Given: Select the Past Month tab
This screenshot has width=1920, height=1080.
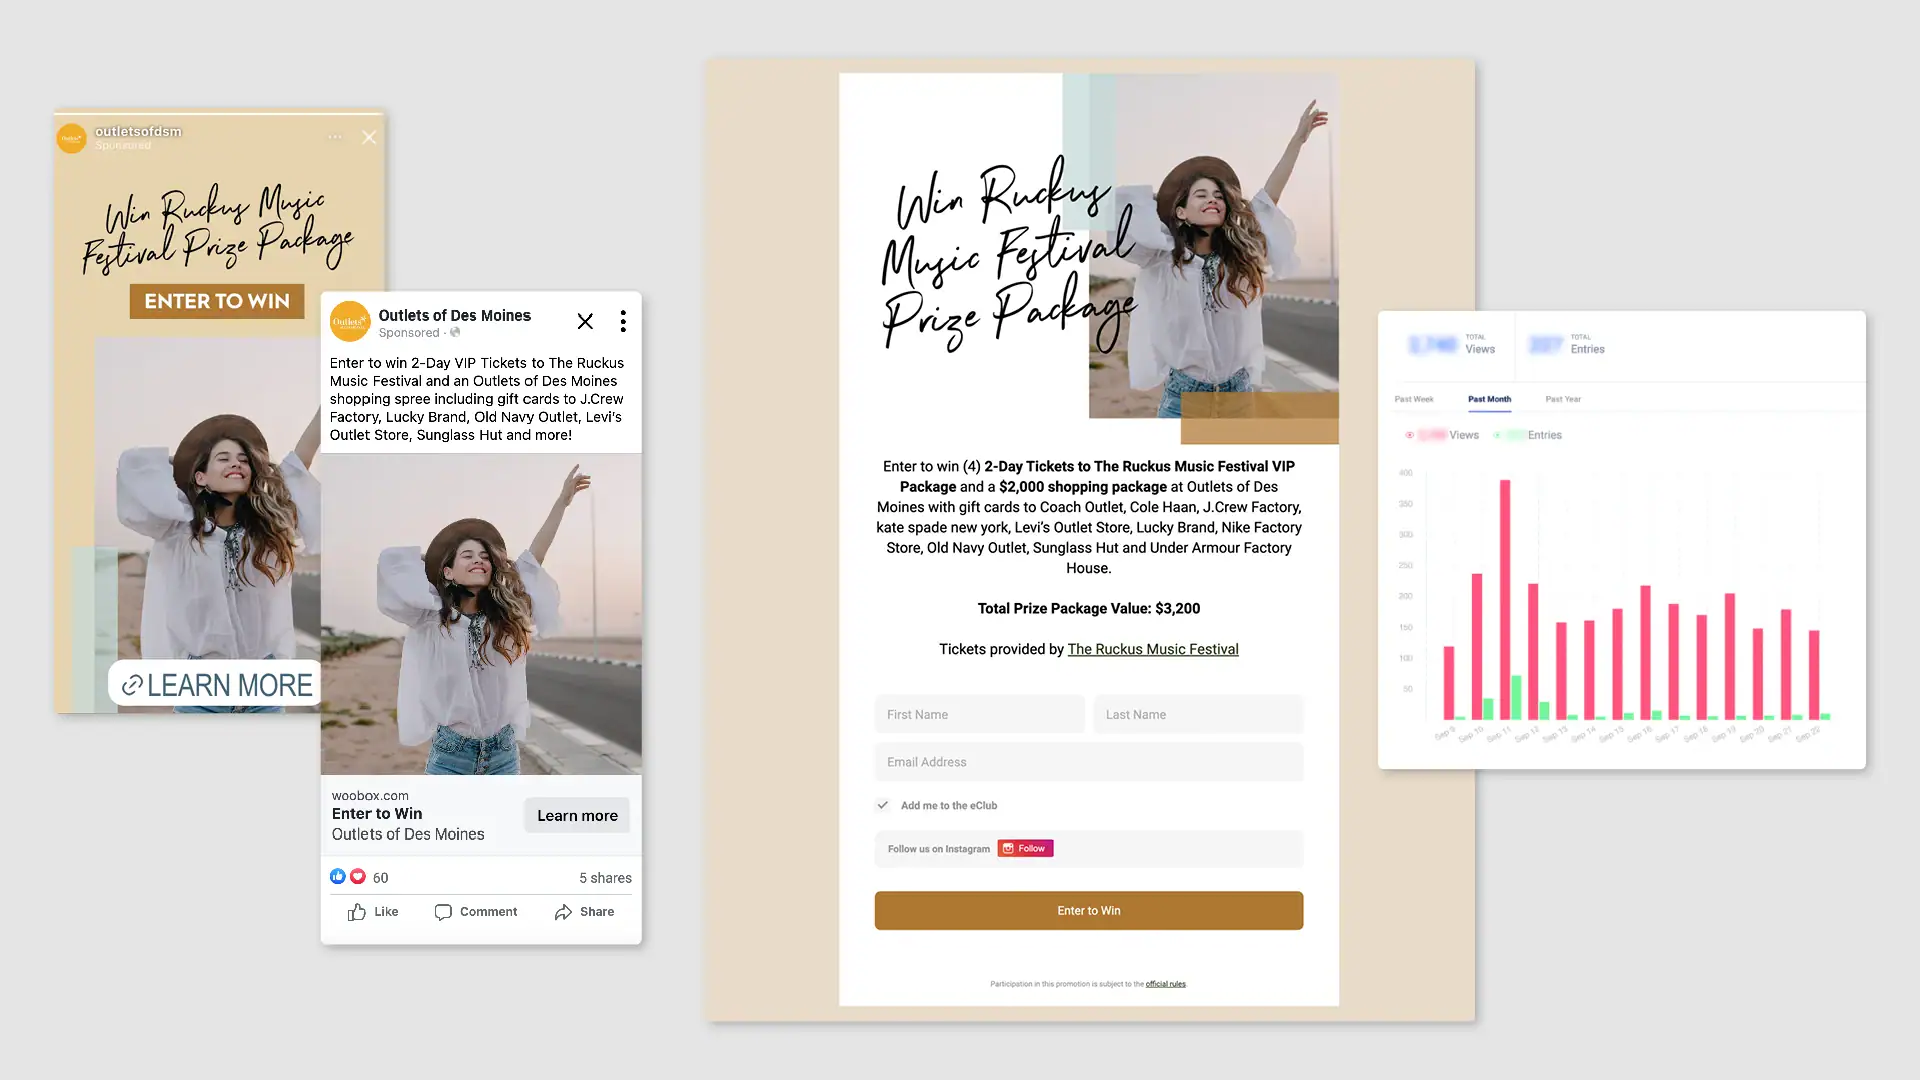Looking at the screenshot, I should pos(1489,399).
